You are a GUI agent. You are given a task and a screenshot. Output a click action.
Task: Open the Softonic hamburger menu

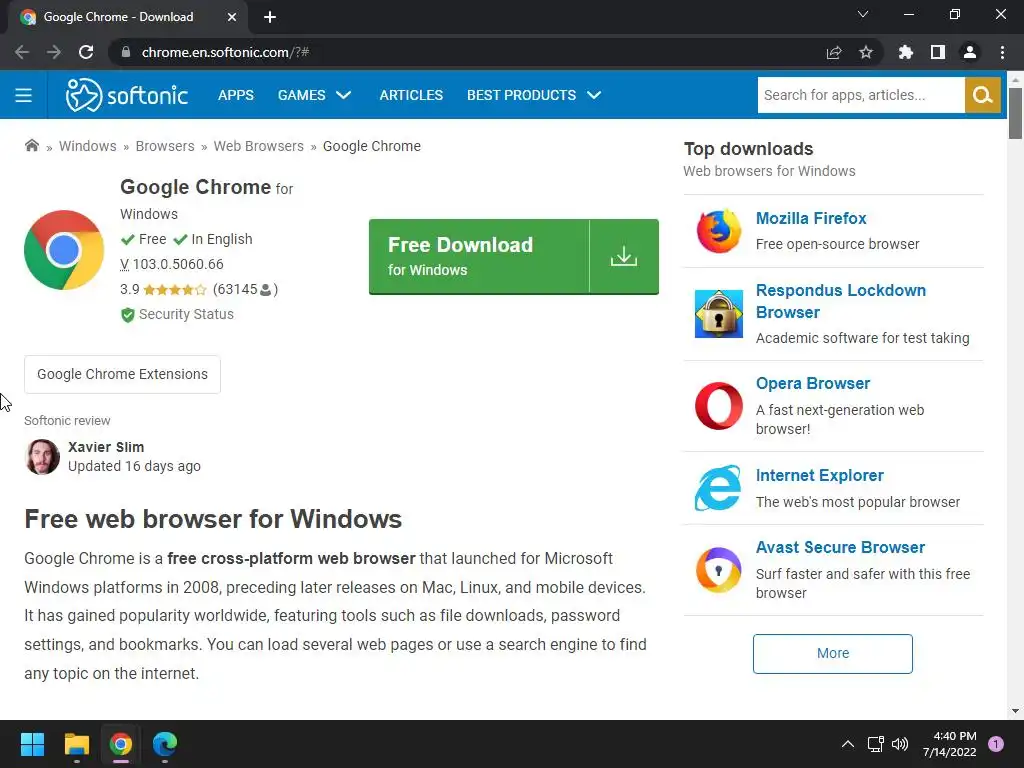tap(24, 95)
